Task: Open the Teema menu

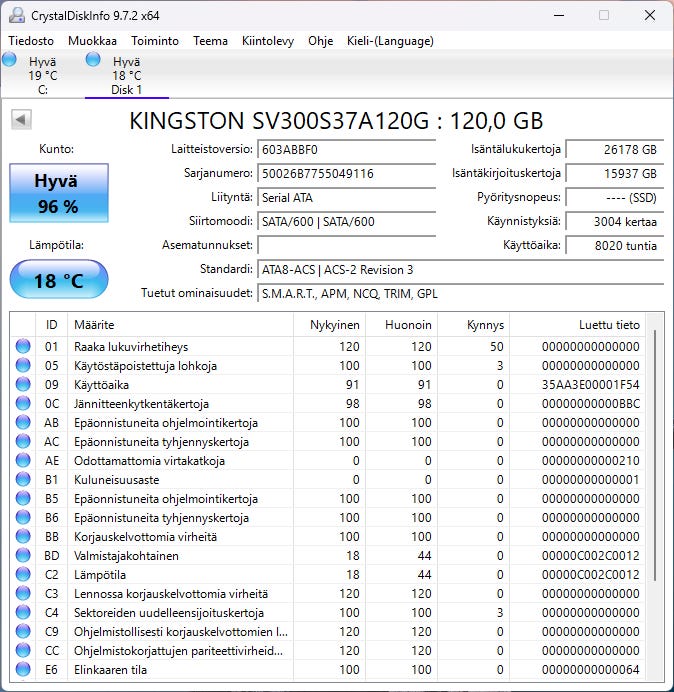Action: pyautogui.click(x=210, y=41)
